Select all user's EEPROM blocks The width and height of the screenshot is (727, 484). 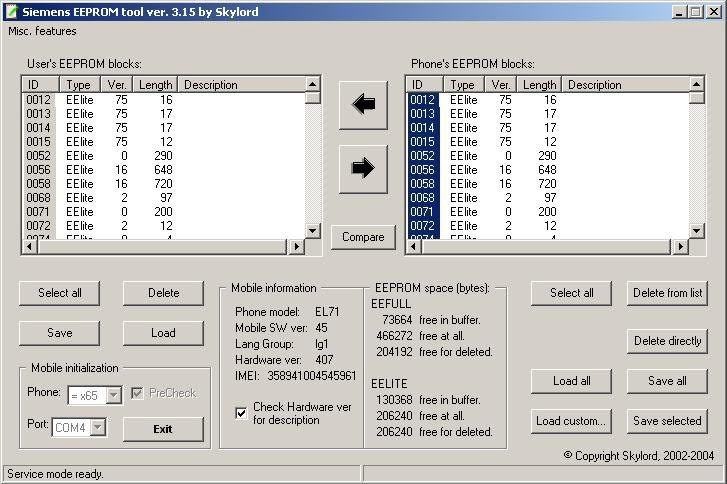(x=59, y=293)
